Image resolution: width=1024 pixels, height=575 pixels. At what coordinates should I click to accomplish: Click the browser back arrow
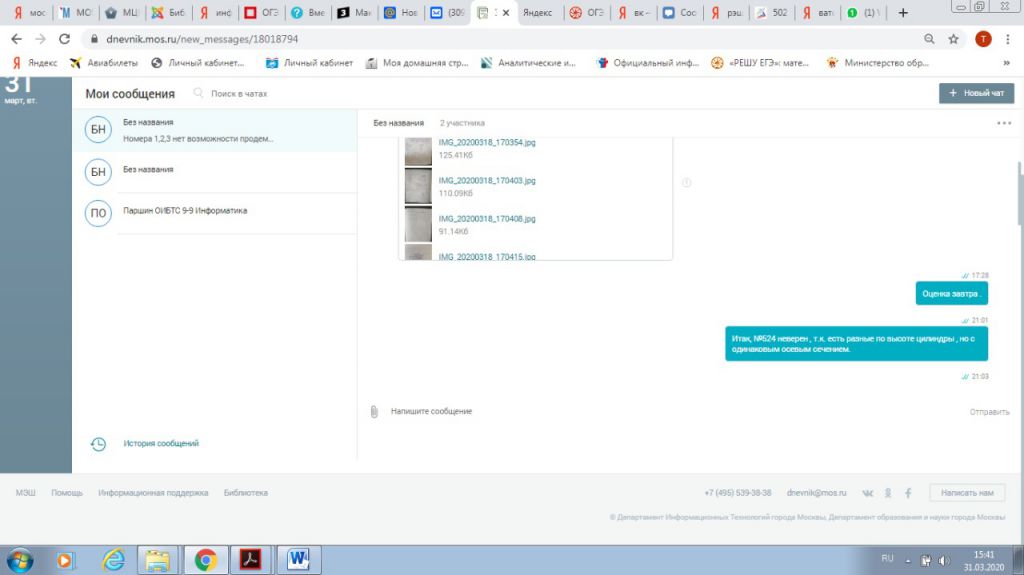pyautogui.click(x=16, y=39)
